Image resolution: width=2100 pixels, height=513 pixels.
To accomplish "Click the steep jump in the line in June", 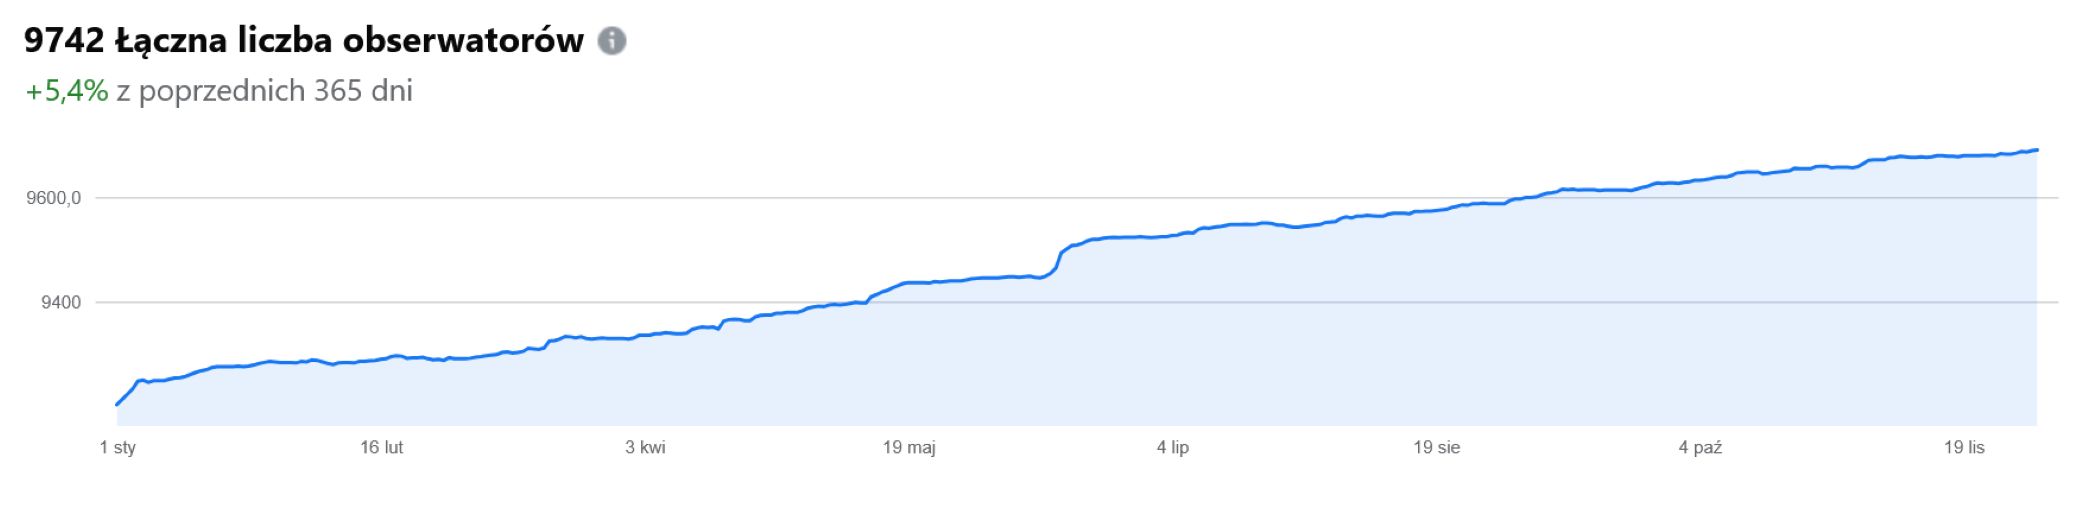I will [x=1059, y=259].
